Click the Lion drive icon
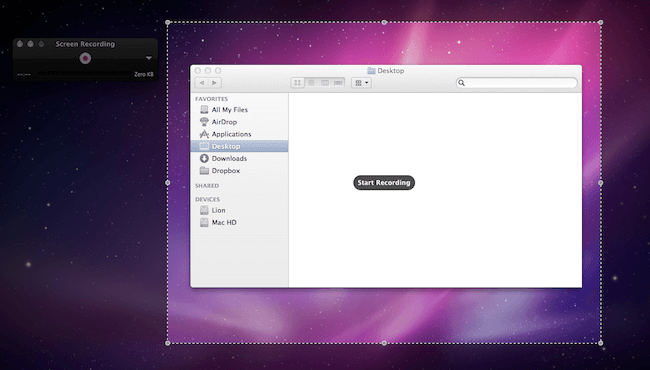This screenshot has height=370, width=650. pos(204,210)
